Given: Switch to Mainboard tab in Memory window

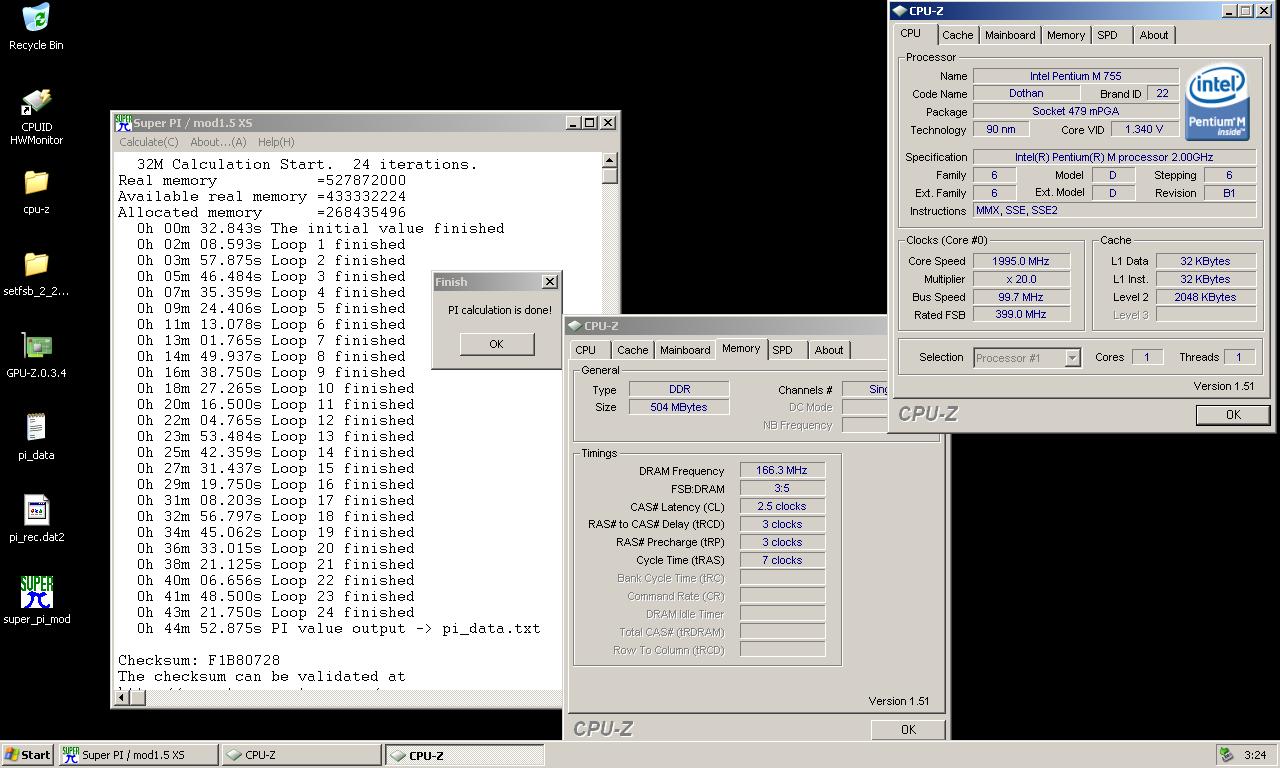Looking at the screenshot, I should coord(684,350).
